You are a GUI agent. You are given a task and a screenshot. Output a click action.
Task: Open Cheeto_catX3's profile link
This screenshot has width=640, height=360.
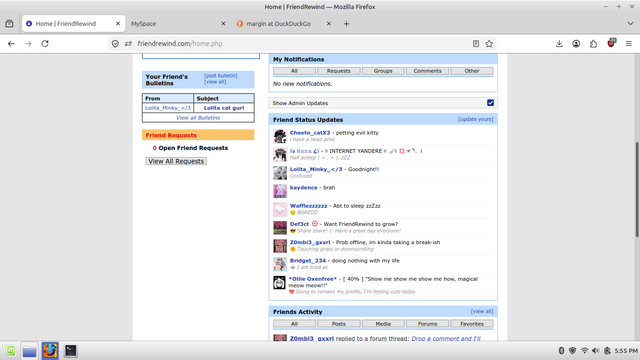point(310,133)
